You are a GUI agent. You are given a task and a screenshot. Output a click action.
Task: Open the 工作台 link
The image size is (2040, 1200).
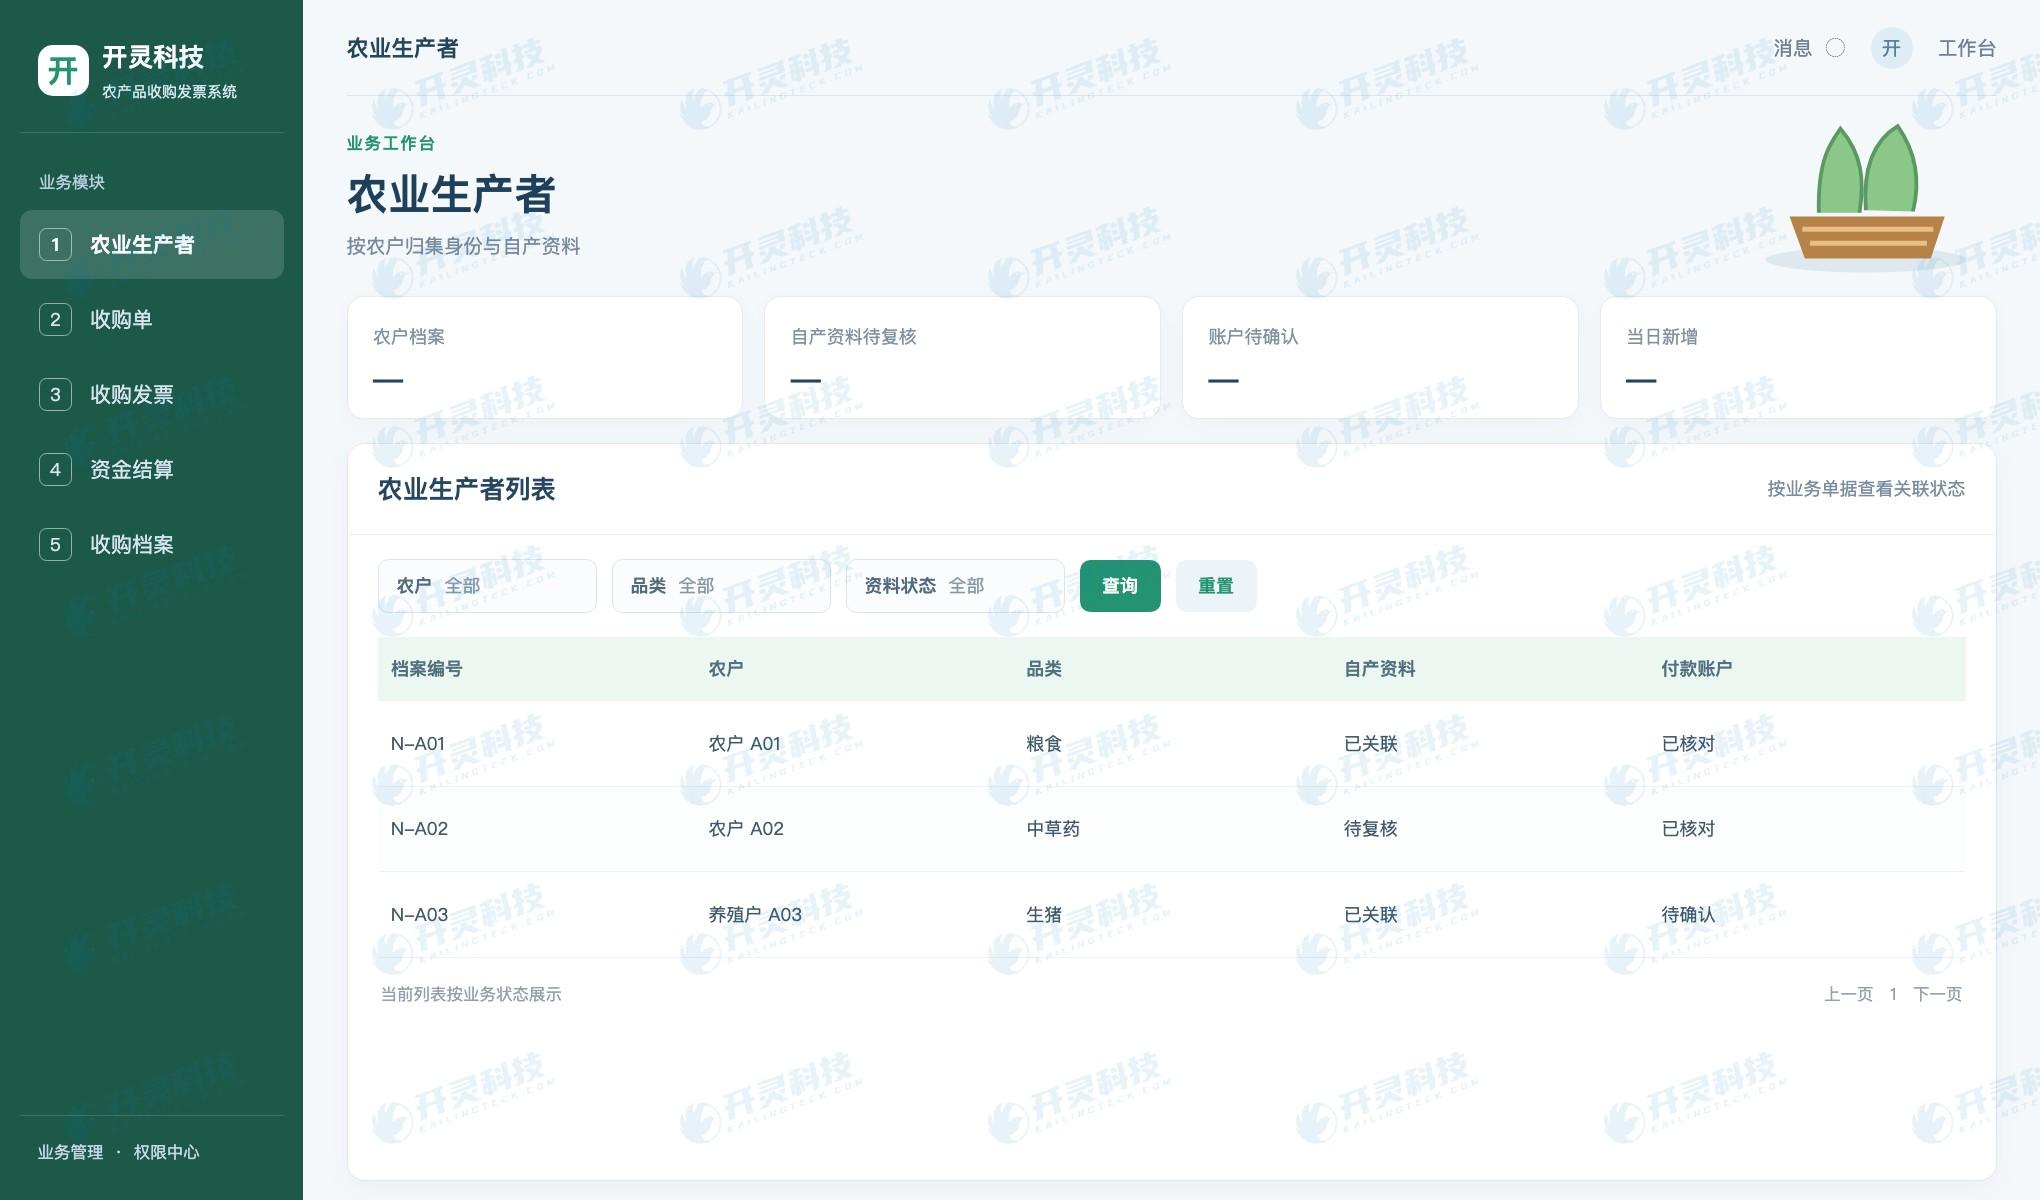[x=1967, y=48]
